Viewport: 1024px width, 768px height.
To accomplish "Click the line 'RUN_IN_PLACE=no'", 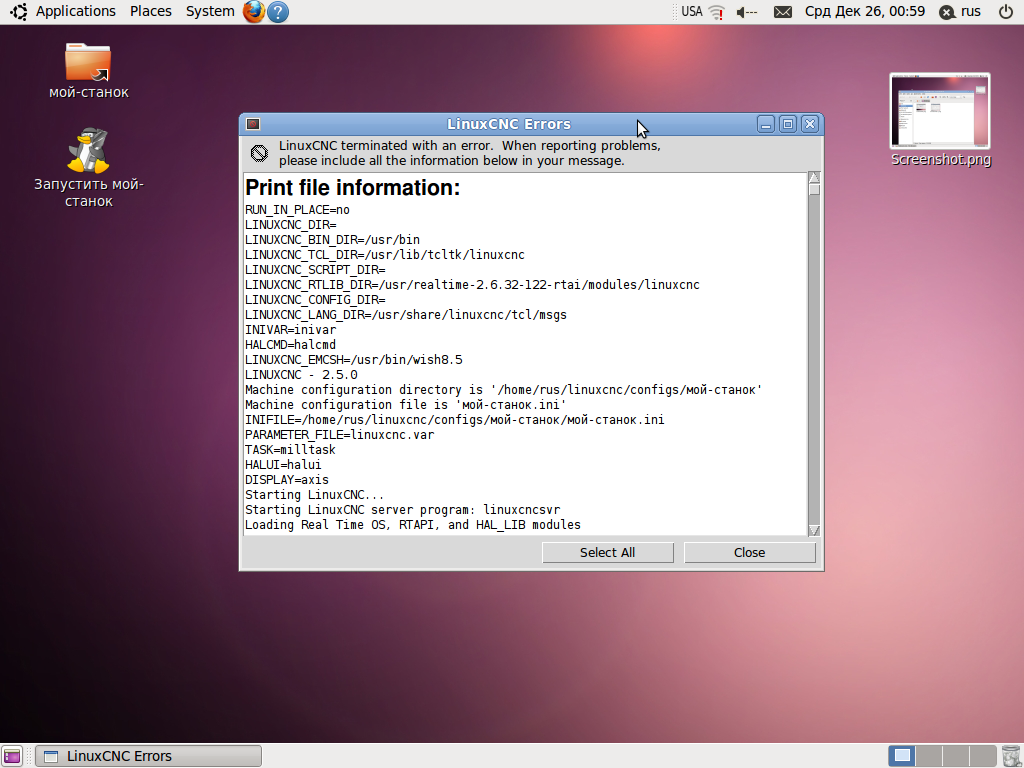I will point(297,210).
